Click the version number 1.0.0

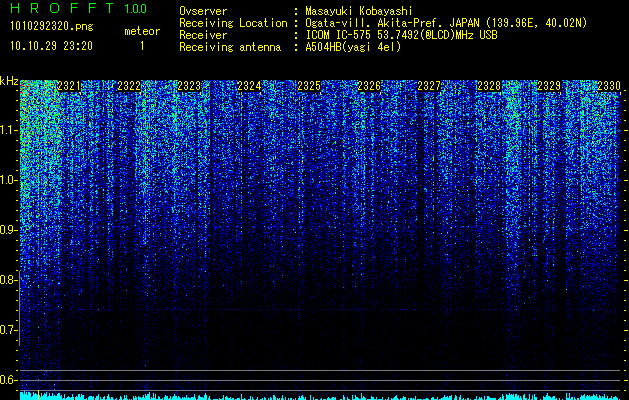(135, 8)
